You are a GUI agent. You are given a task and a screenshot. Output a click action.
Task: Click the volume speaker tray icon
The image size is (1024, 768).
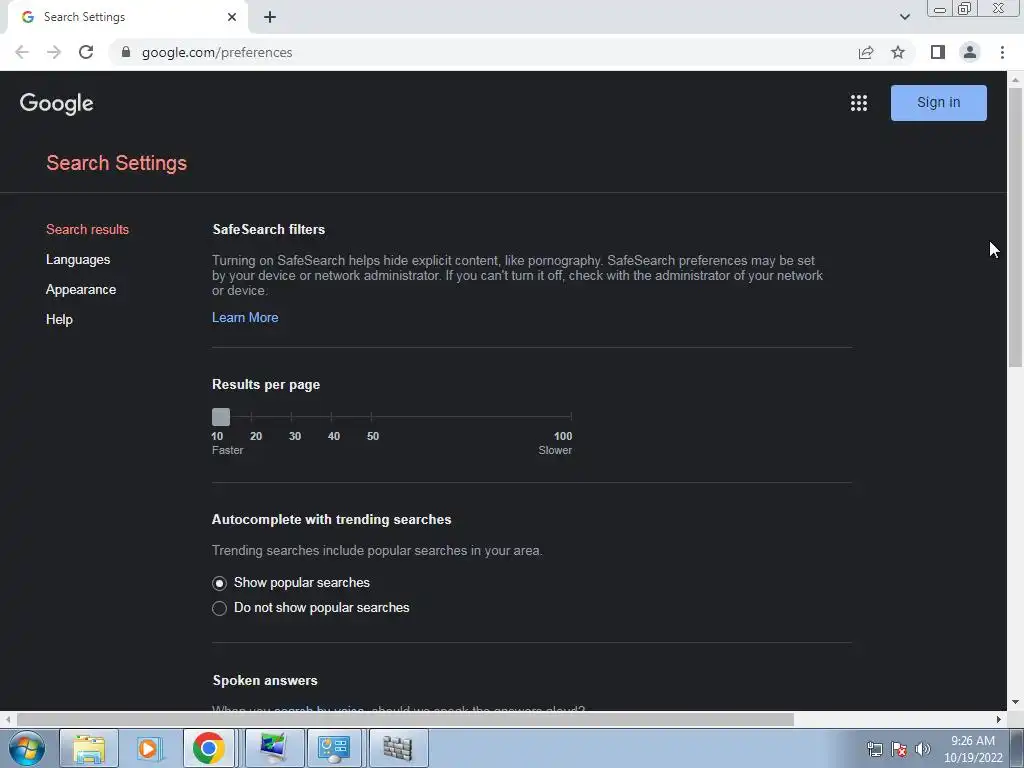pyautogui.click(x=922, y=749)
